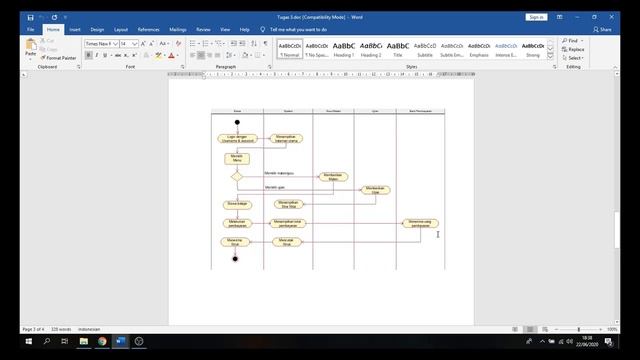The width and height of the screenshot is (640, 360).
Task: Apply the Strong style
Action: (533, 49)
